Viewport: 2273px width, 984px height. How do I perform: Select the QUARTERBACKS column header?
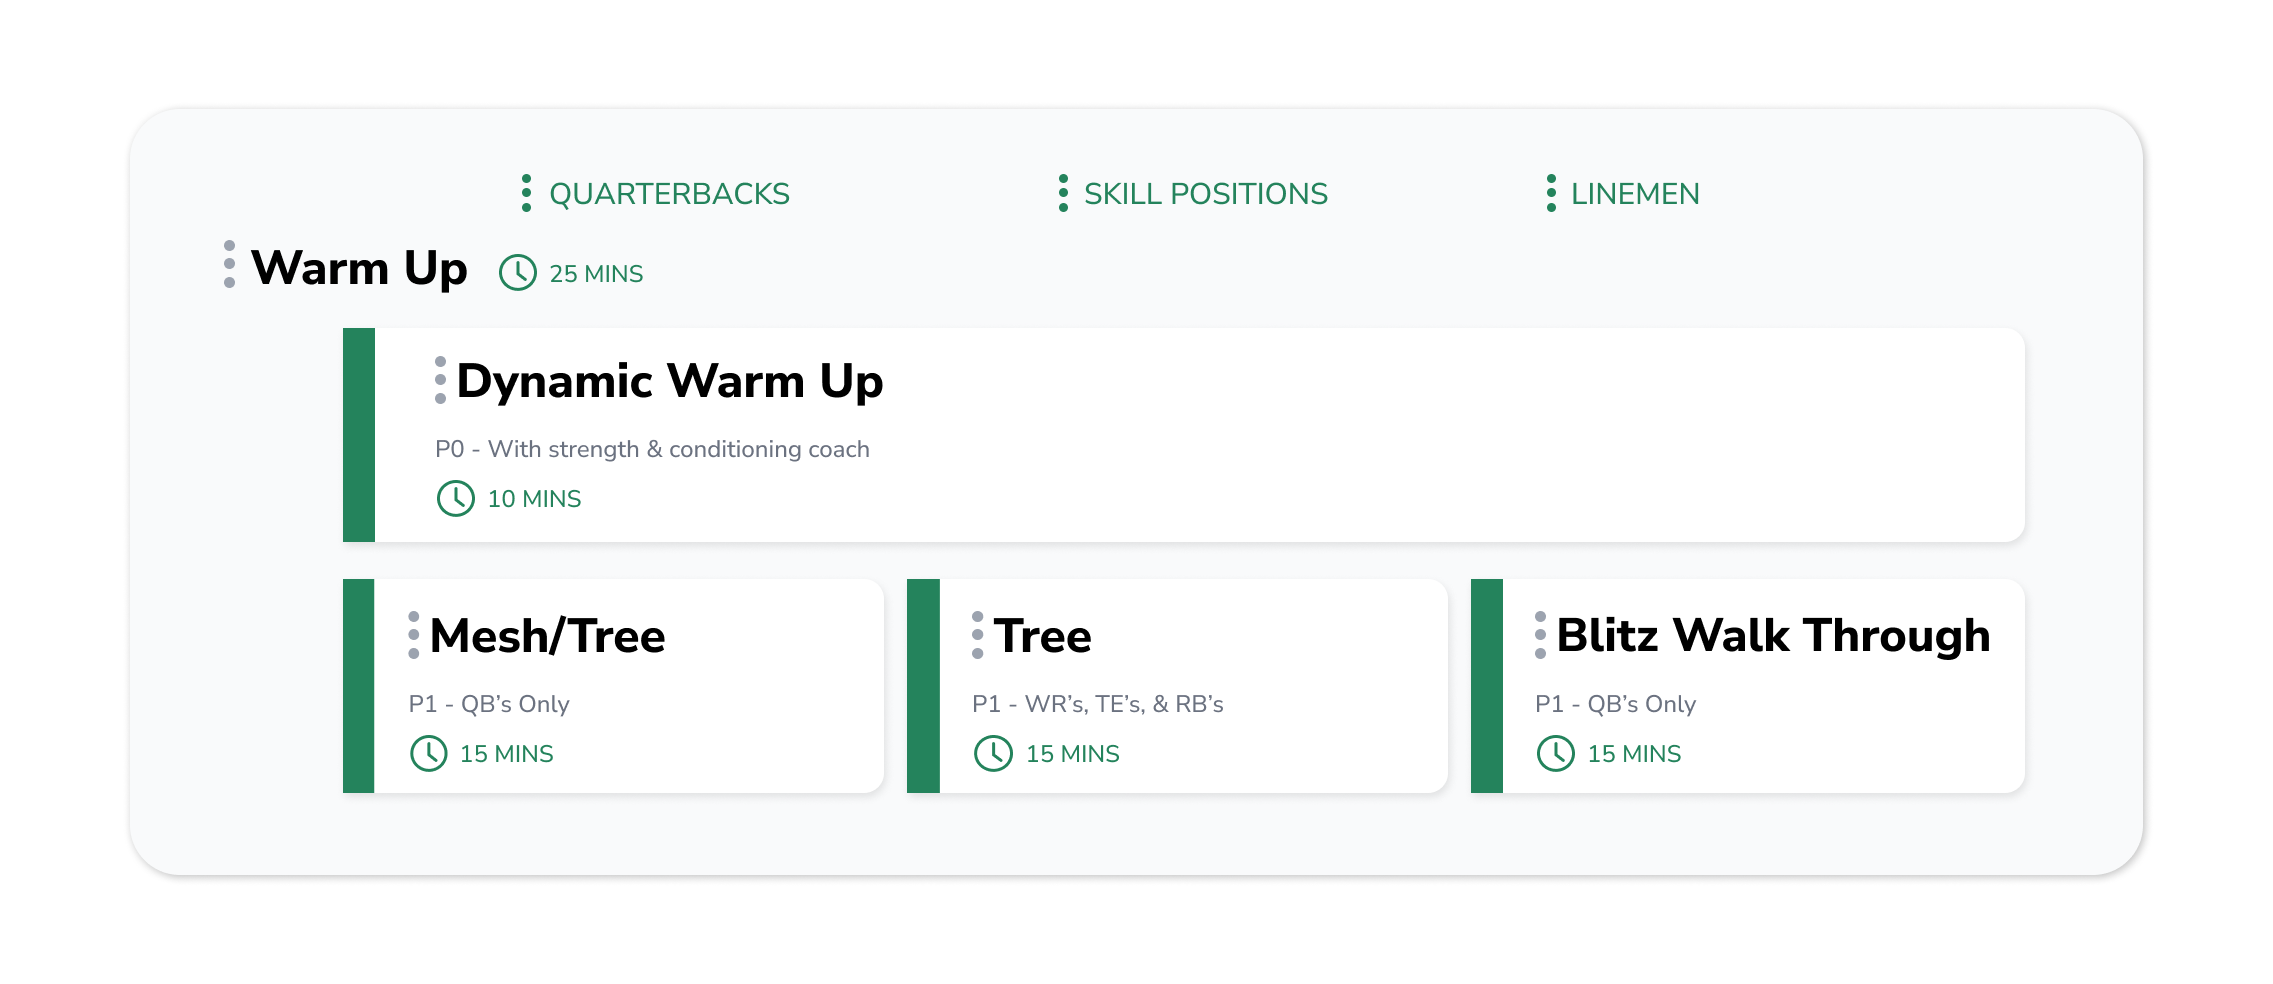pyautogui.click(x=669, y=194)
